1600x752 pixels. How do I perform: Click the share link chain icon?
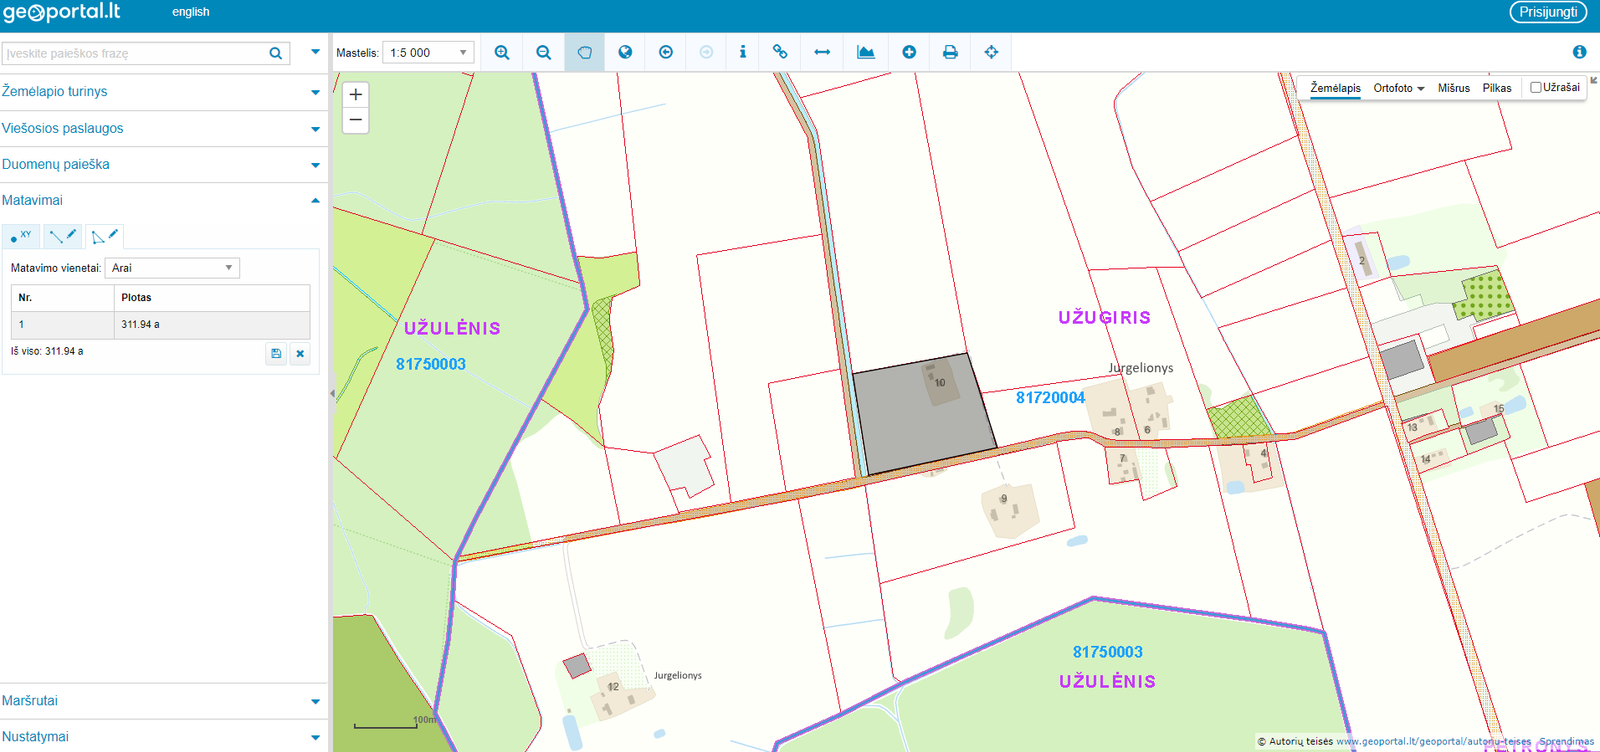click(x=780, y=52)
